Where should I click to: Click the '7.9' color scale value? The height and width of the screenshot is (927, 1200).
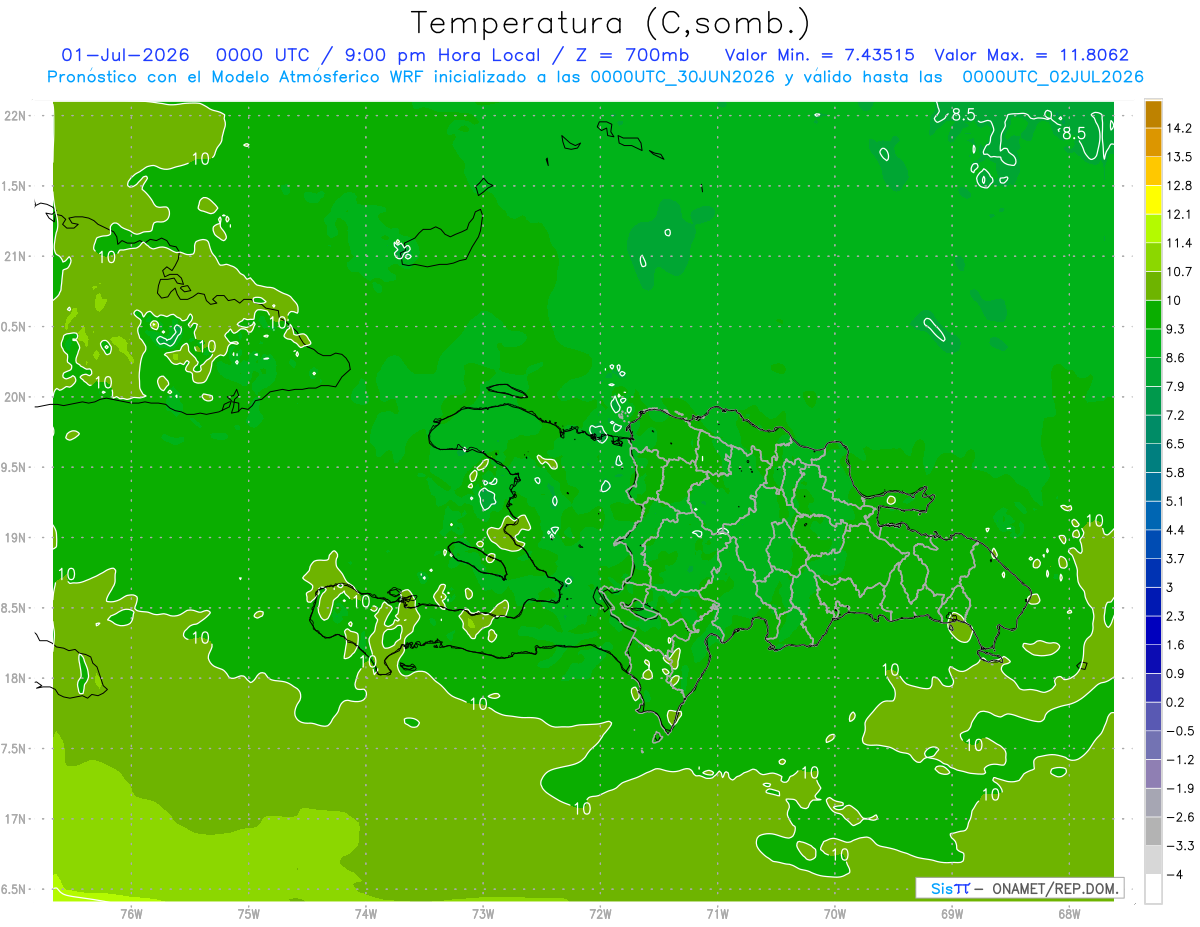tap(1177, 386)
